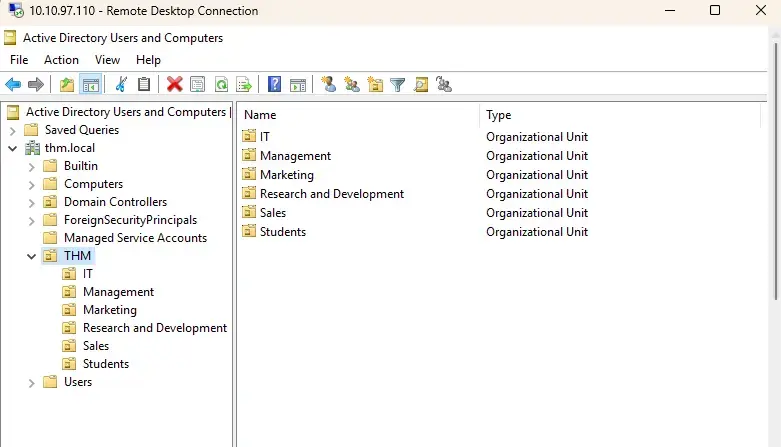Viewport: 781px width, 447px height.
Task: Click the Find objects magnifier icon
Action: tap(421, 85)
